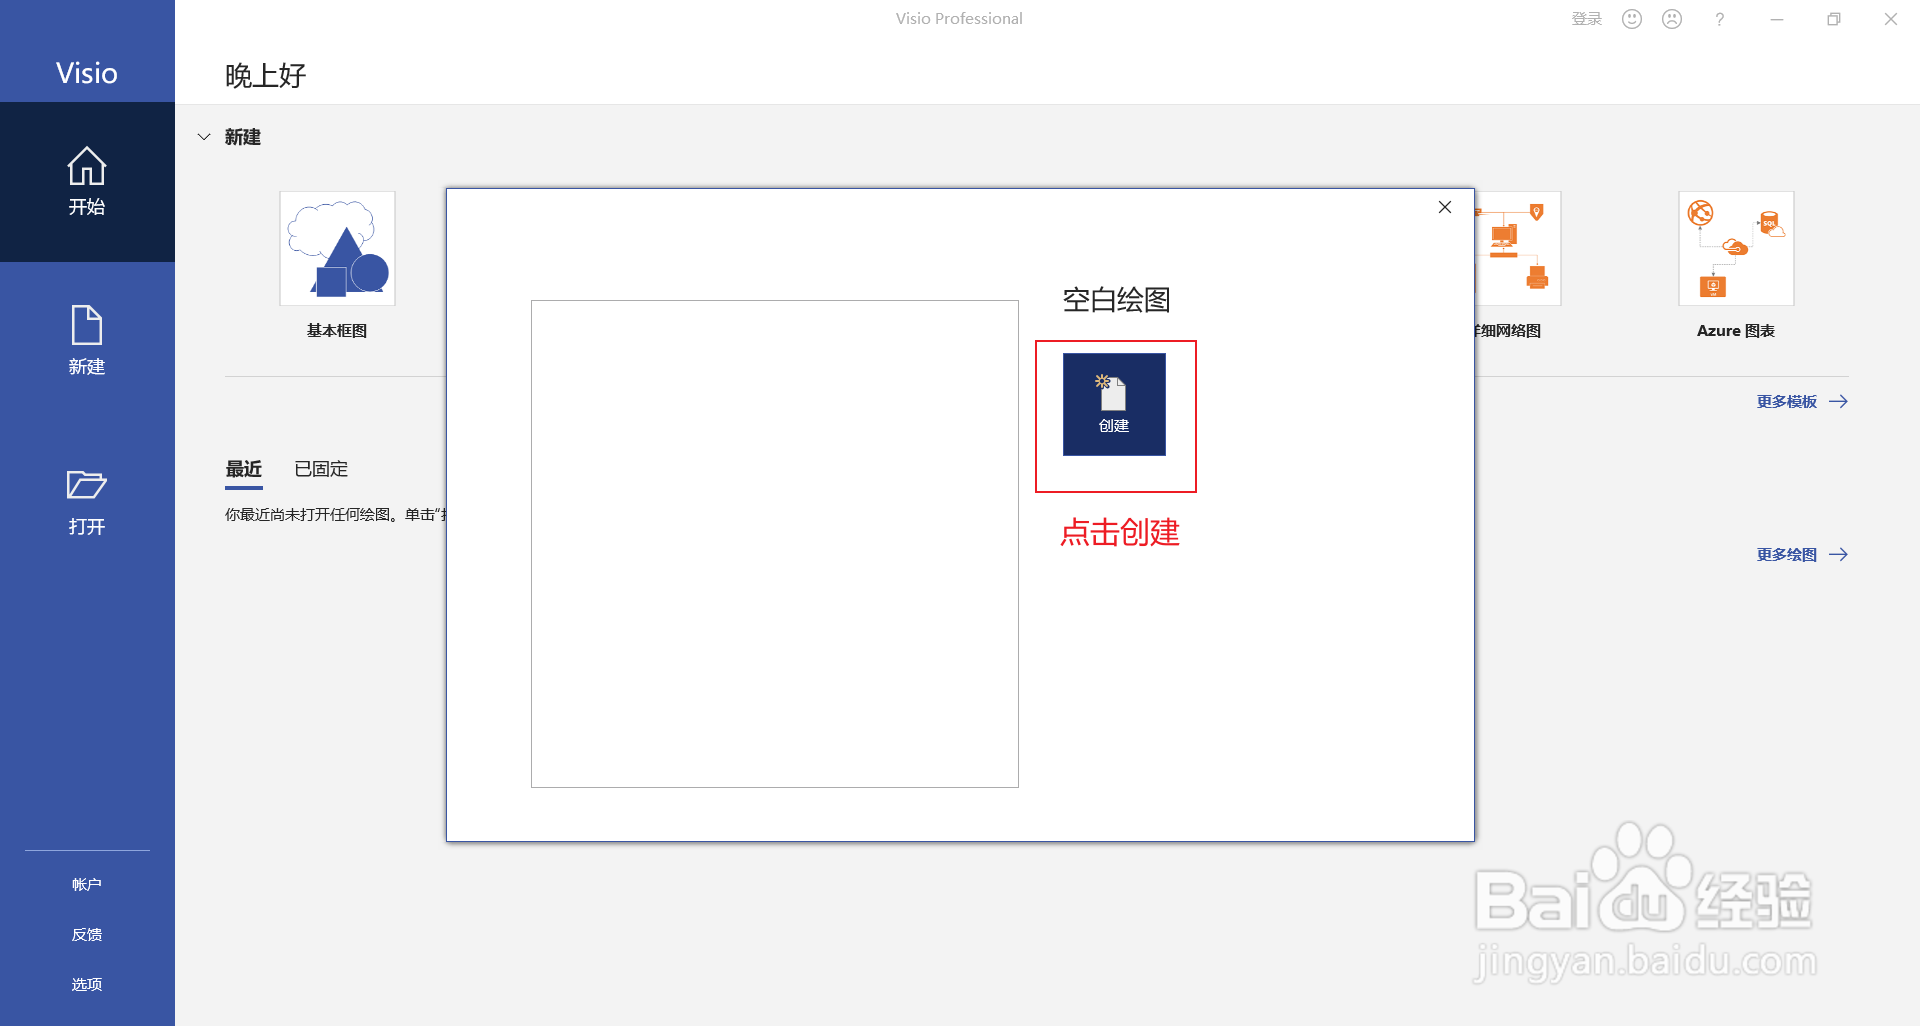Viewport: 1920px width, 1026px height.
Task: Open the 更多模板 link
Action: tap(1802, 401)
